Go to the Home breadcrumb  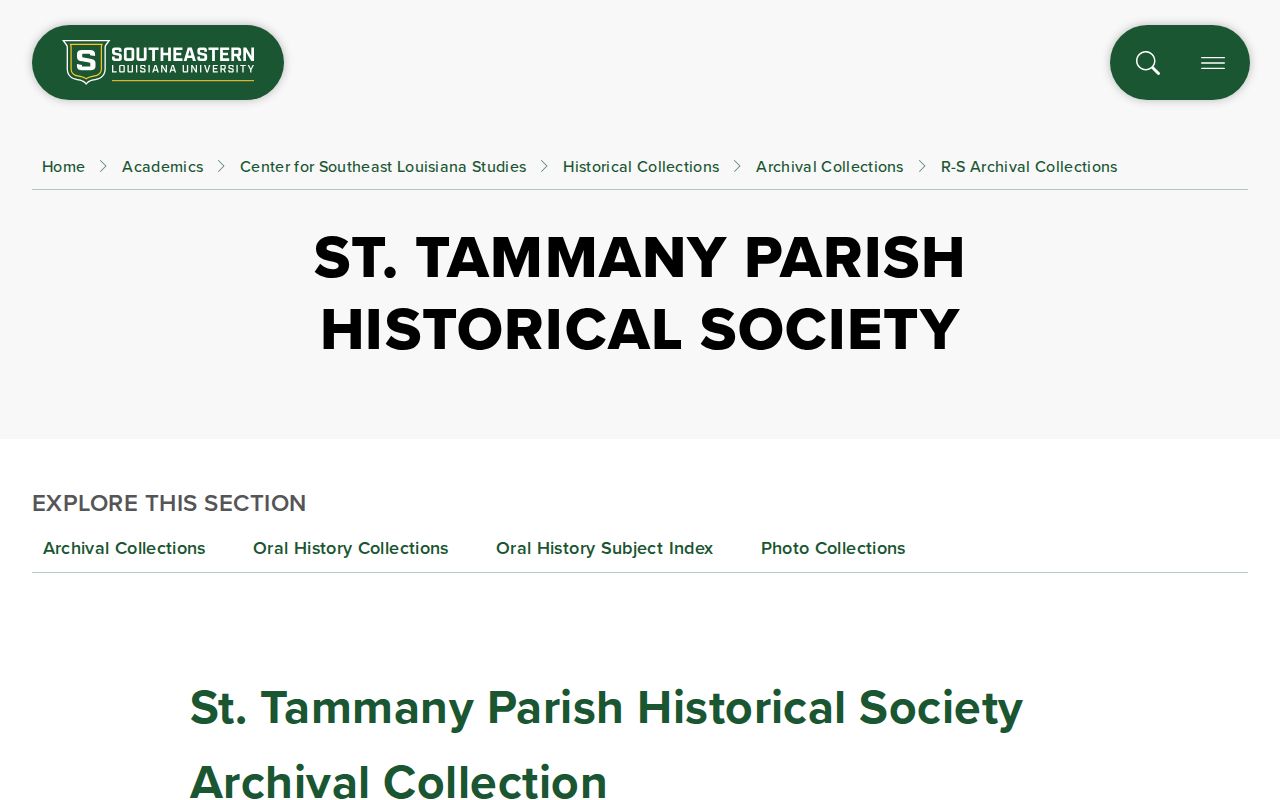tap(63, 167)
